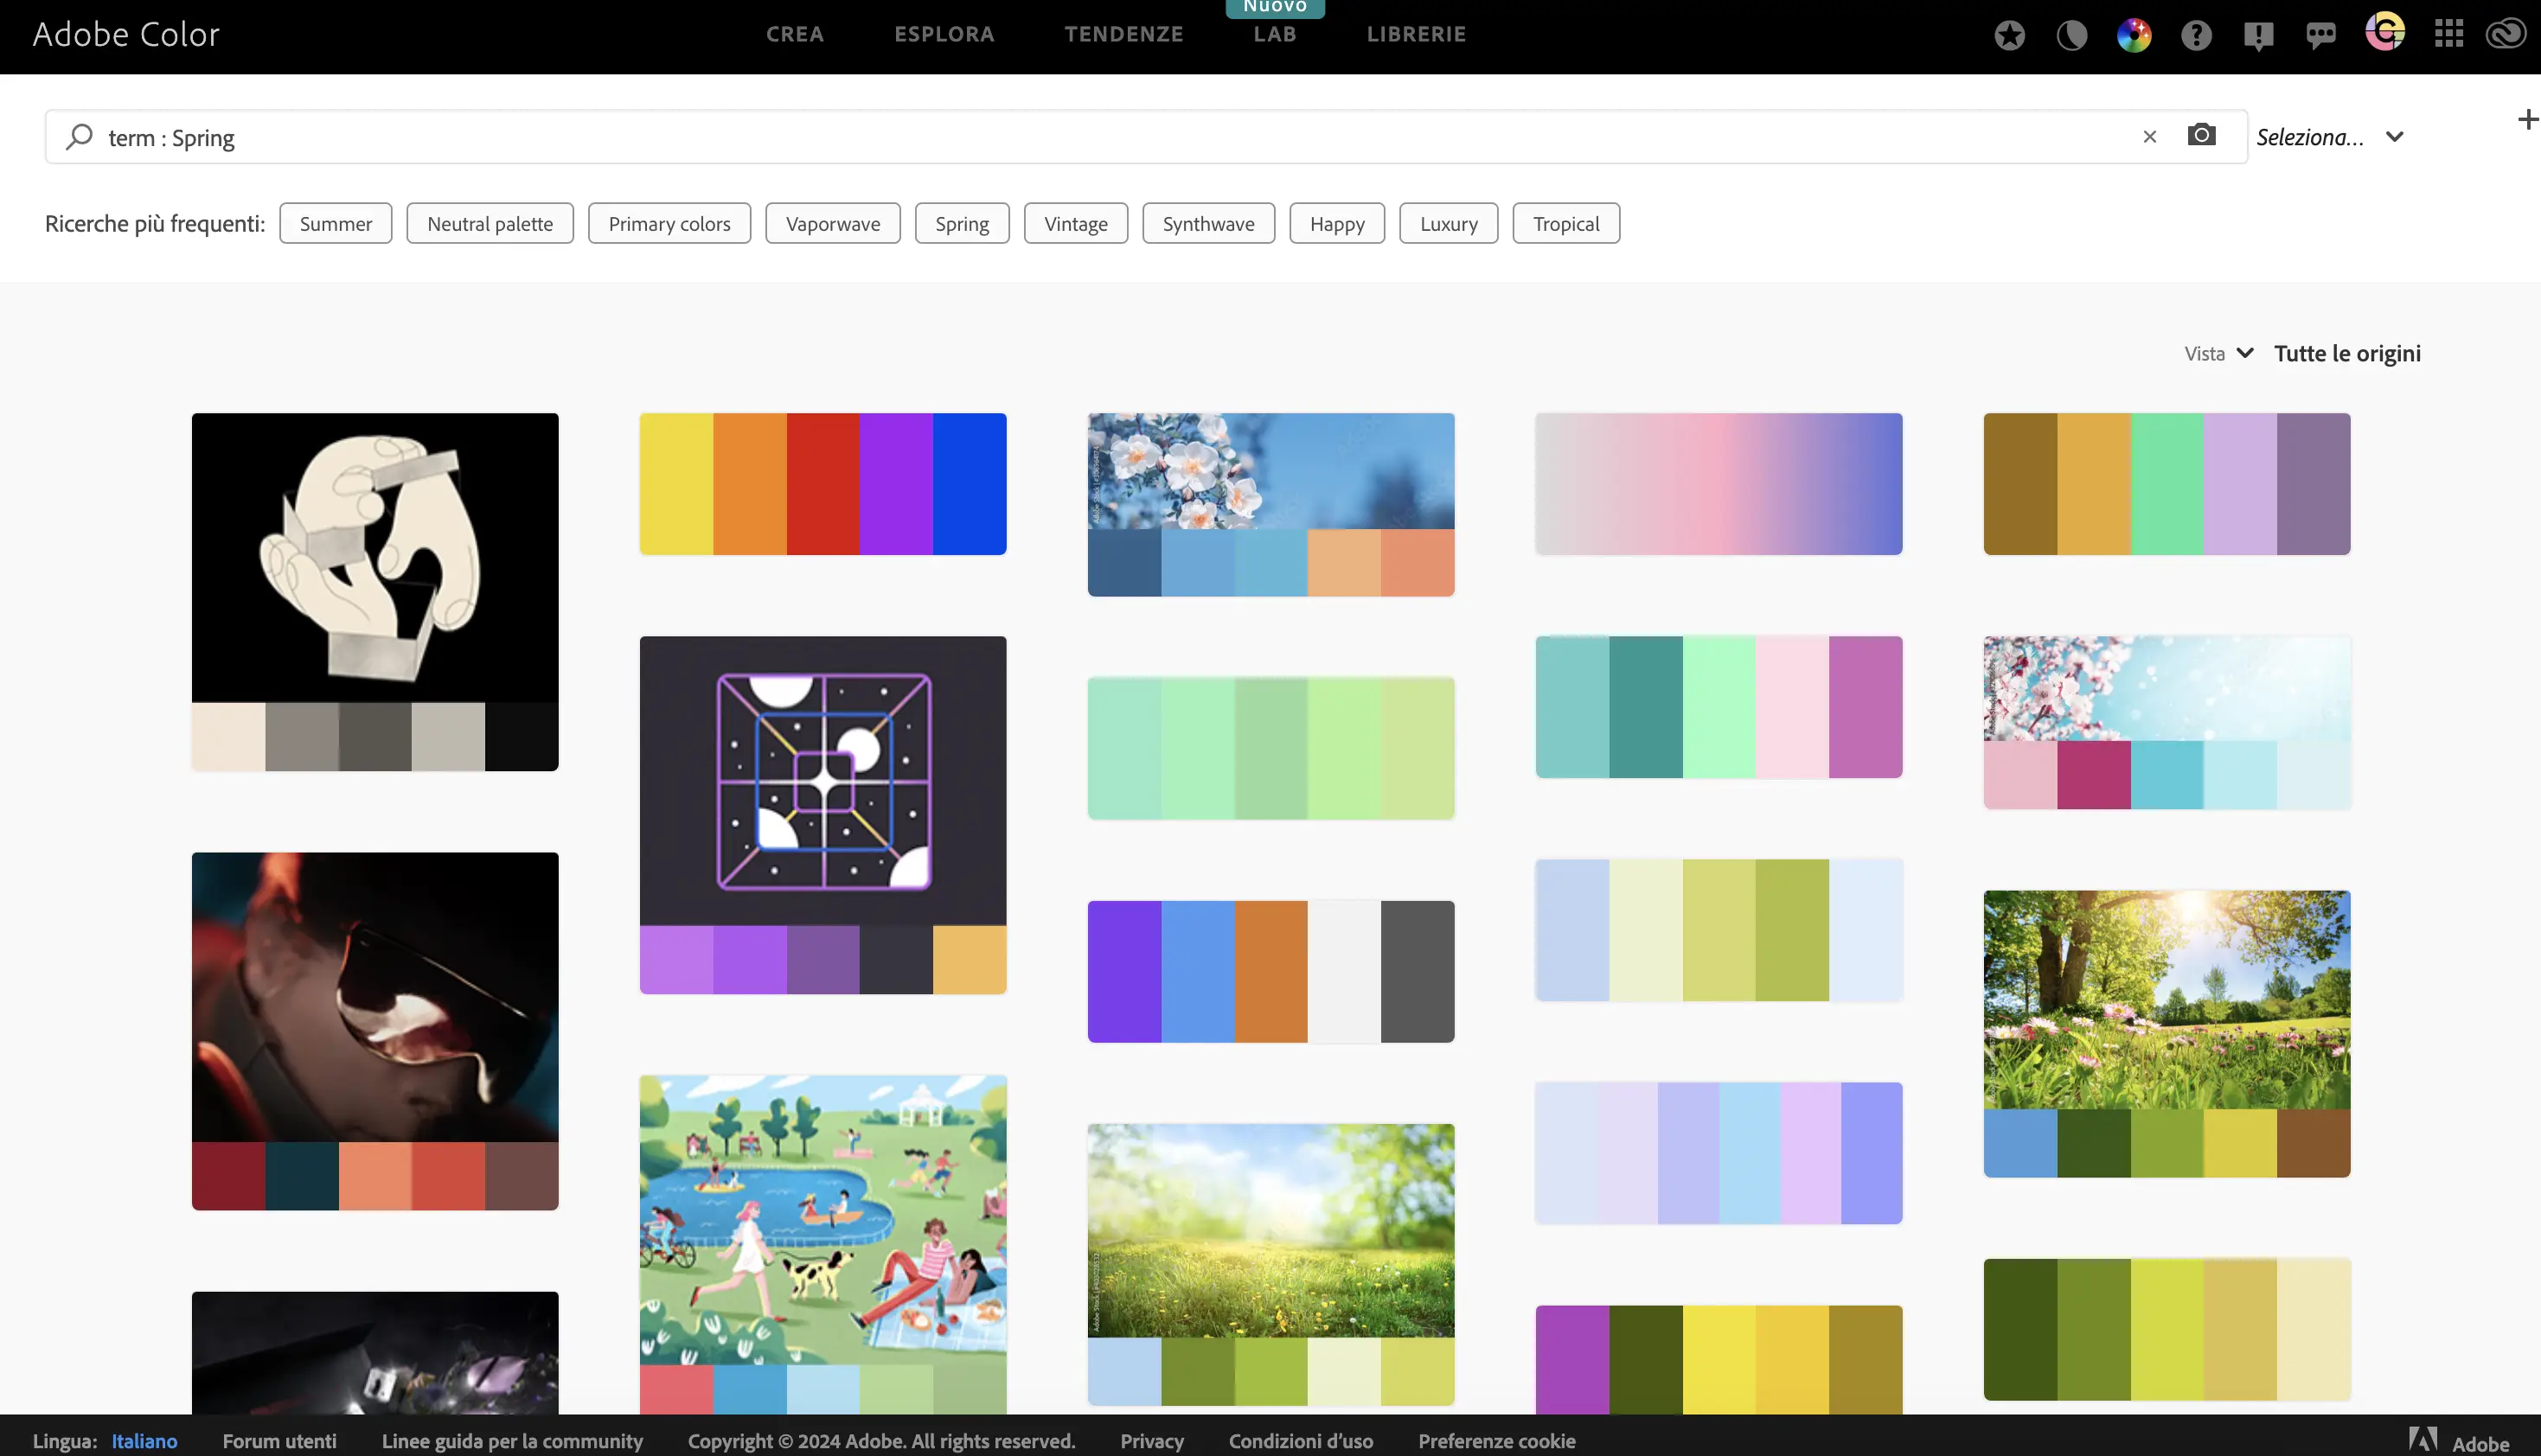Open the Adobe apps grid icon
The width and height of the screenshot is (2541, 1456).
pos(2448,34)
